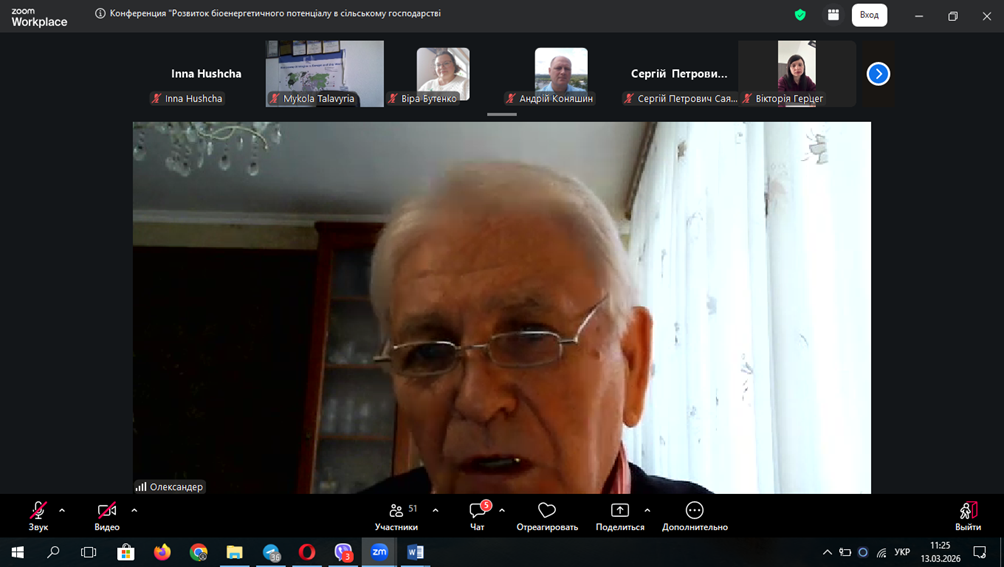Screen dimensions: 1004x567
Task: Select Сергій Петрович participant tile
Action: [679, 74]
